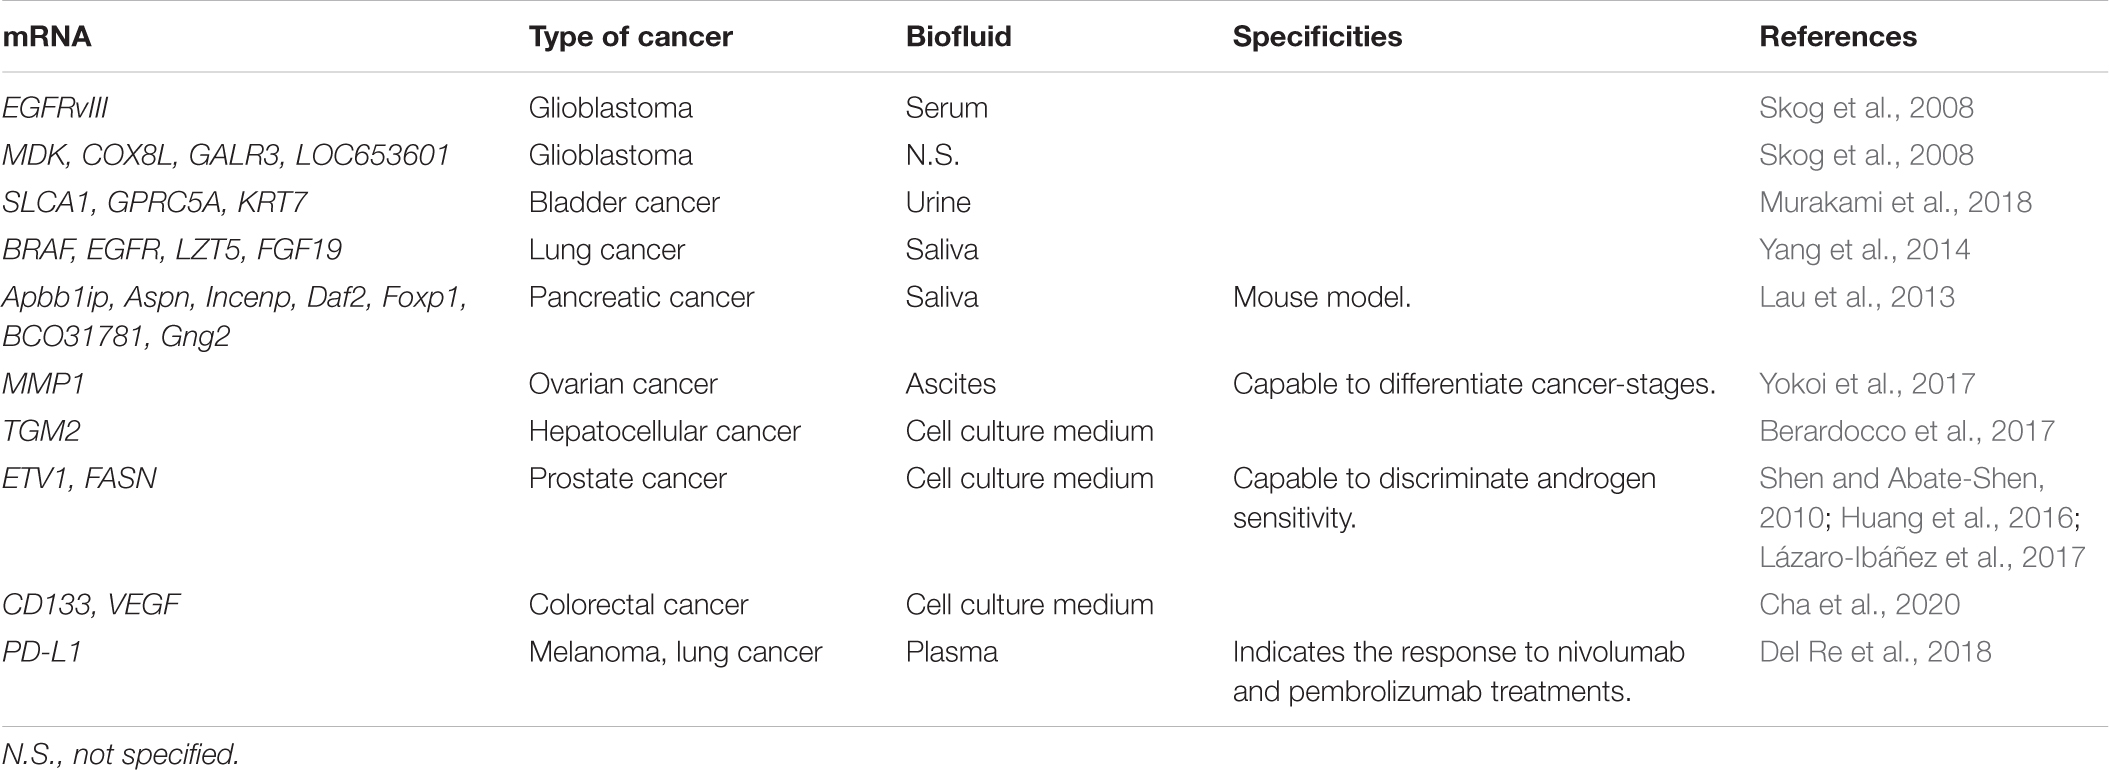Image resolution: width=2109 pixels, height=770 pixels.
Task: Open the Skog et al., 2008 reference in MDK row
Action: 1866,155
